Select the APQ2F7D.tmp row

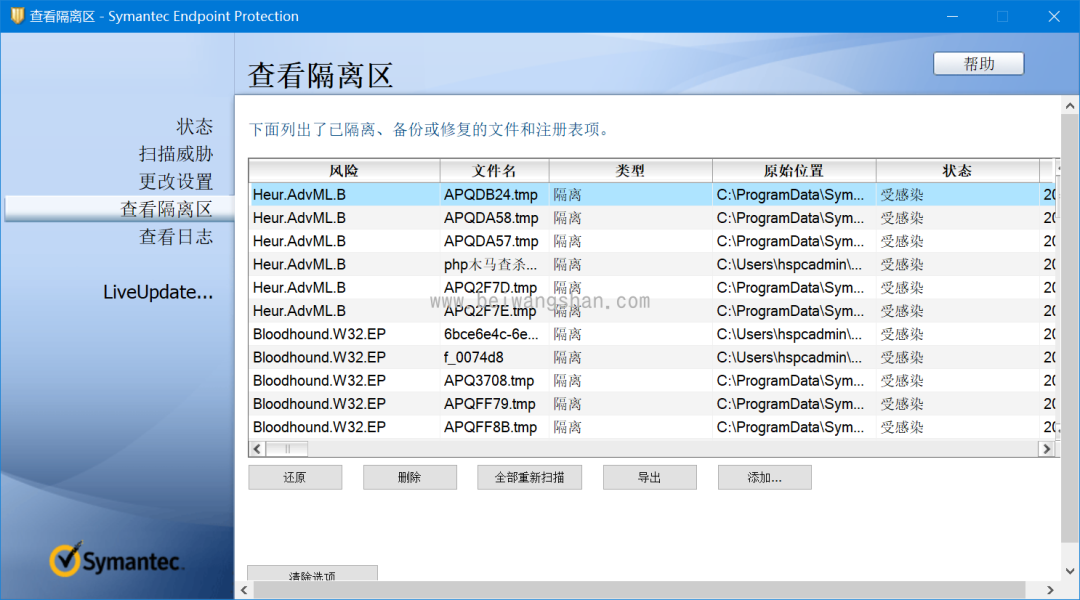coord(651,288)
